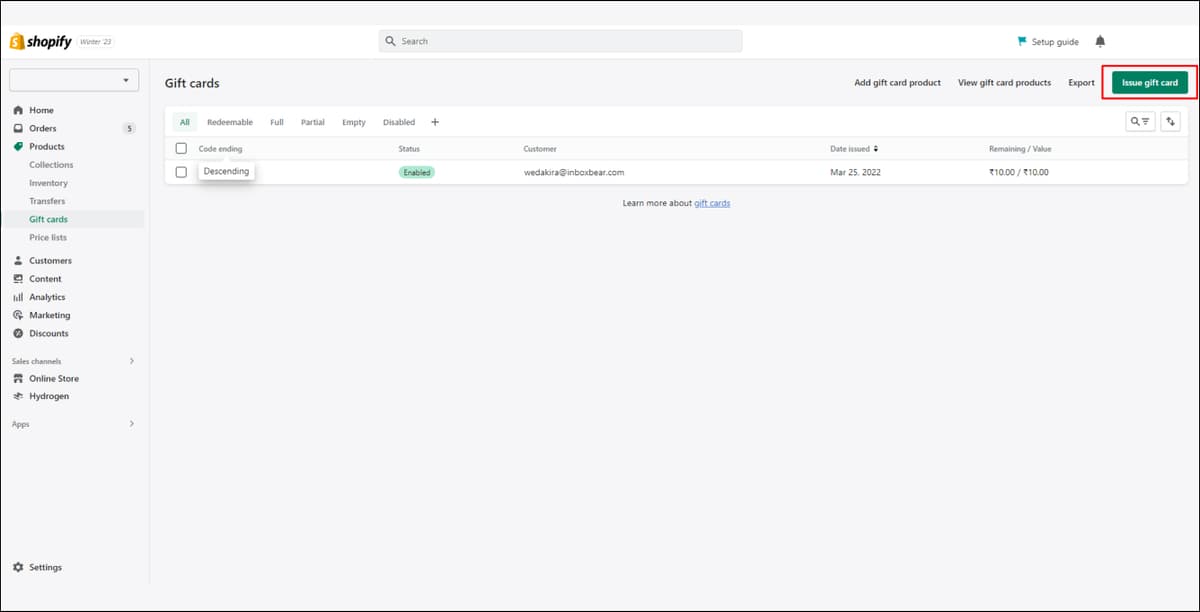This screenshot has width=1200, height=612.
Task: Open search and filter button
Action: pos(1140,121)
